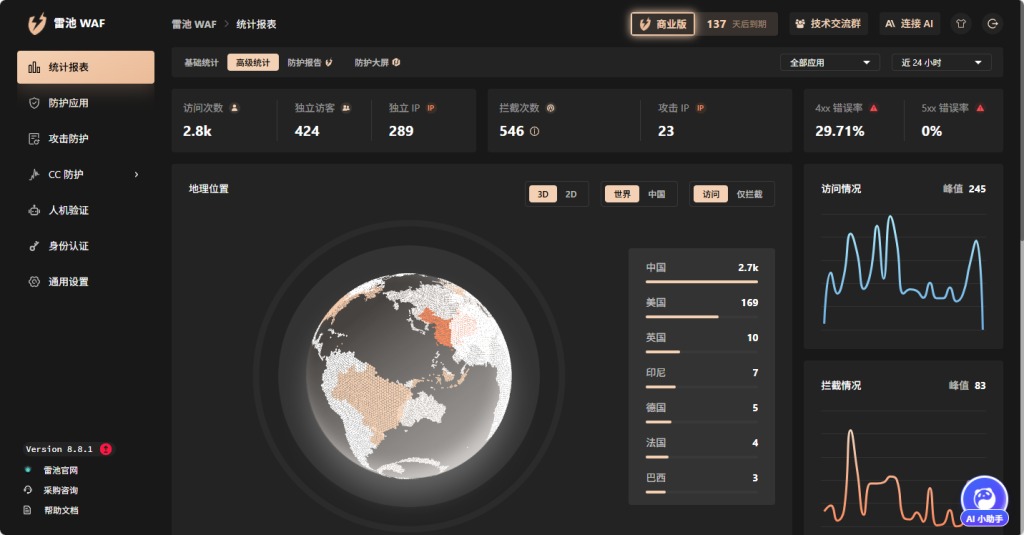Open 统计报表 in the sidebar
This screenshot has width=1024, height=535.
86,67
